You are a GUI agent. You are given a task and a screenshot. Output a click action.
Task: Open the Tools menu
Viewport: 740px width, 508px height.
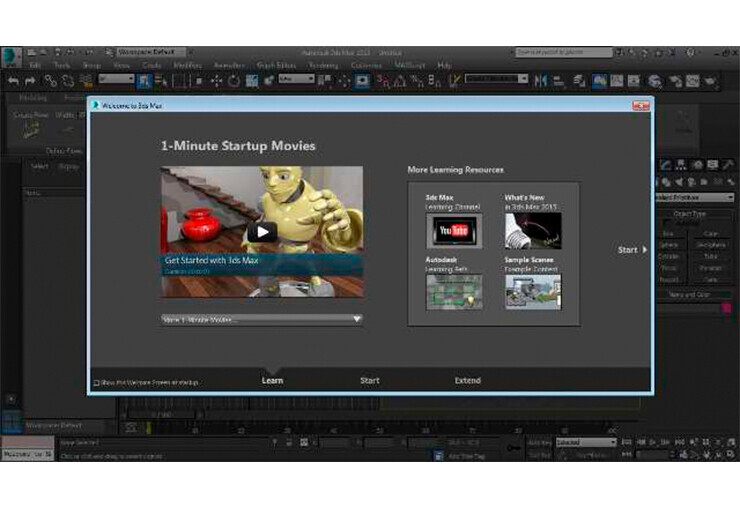click(62, 66)
